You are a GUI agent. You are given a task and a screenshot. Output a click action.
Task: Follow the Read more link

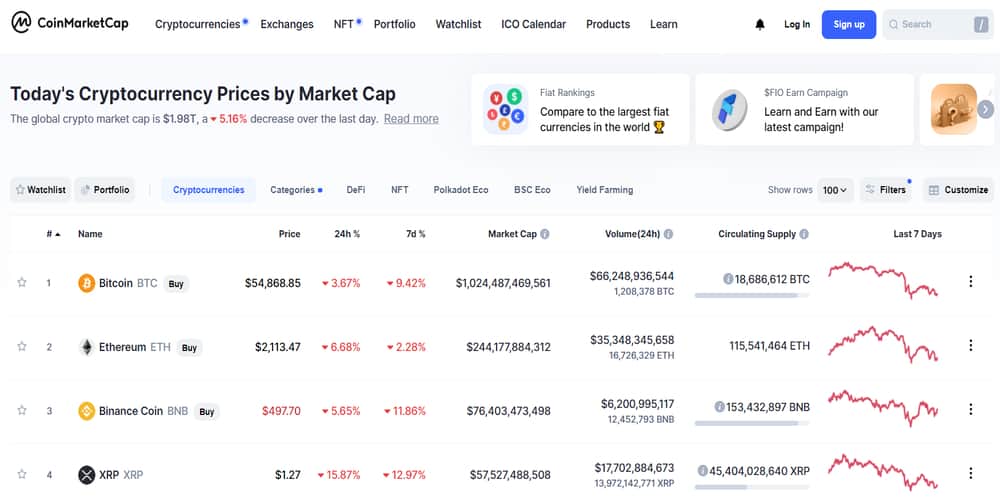pos(411,119)
